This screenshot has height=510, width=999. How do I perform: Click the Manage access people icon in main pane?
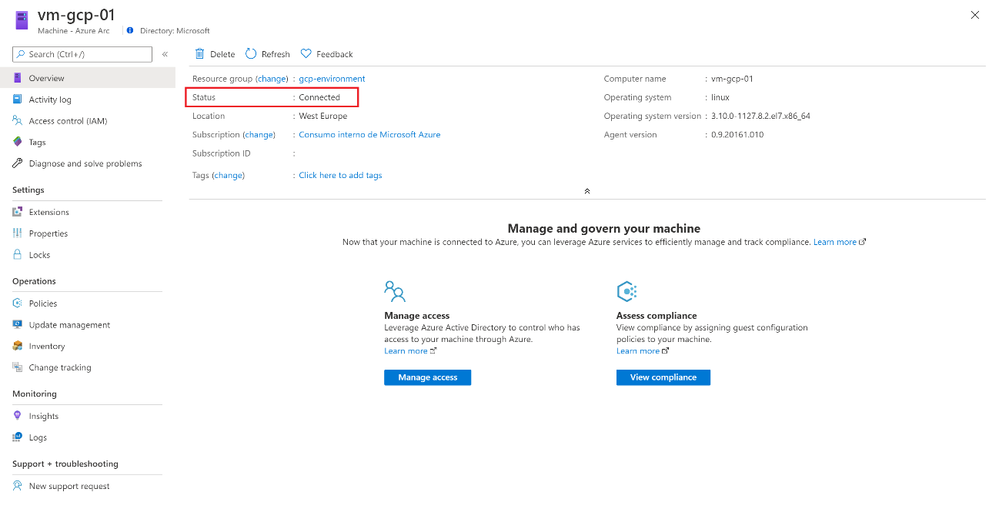click(395, 291)
